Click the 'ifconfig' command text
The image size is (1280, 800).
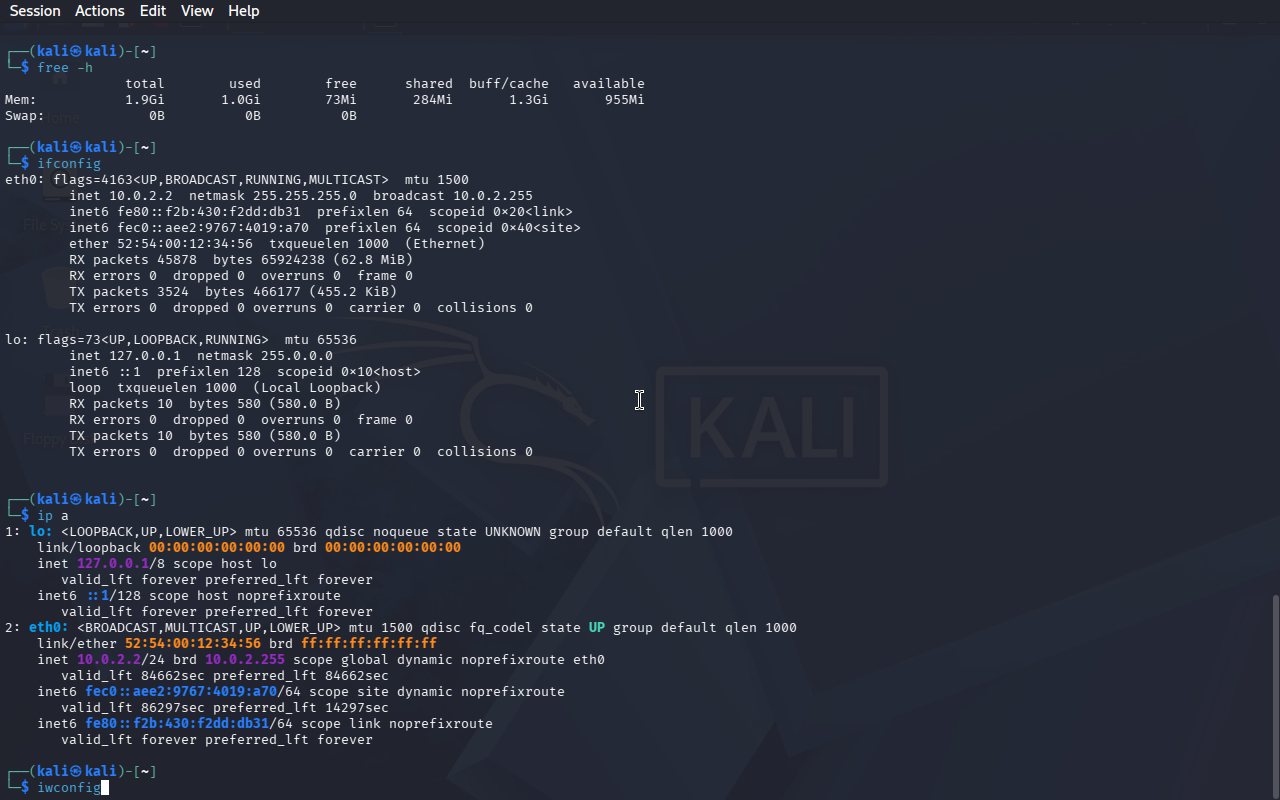(x=69, y=163)
